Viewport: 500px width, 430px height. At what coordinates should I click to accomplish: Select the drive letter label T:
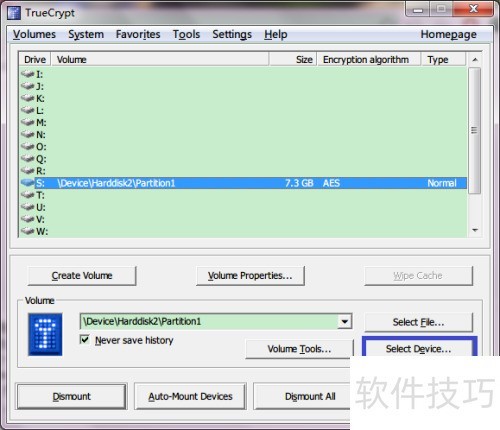click(40, 195)
